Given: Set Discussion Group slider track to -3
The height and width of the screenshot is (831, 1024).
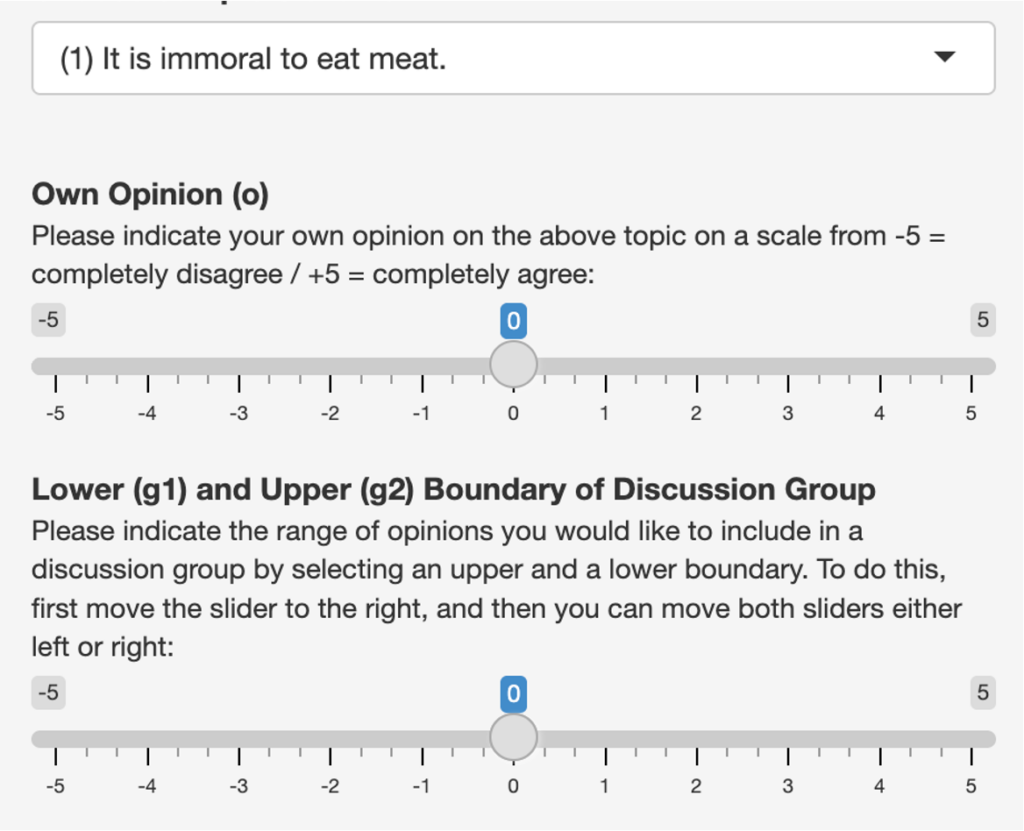Looking at the screenshot, I should [x=239, y=739].
